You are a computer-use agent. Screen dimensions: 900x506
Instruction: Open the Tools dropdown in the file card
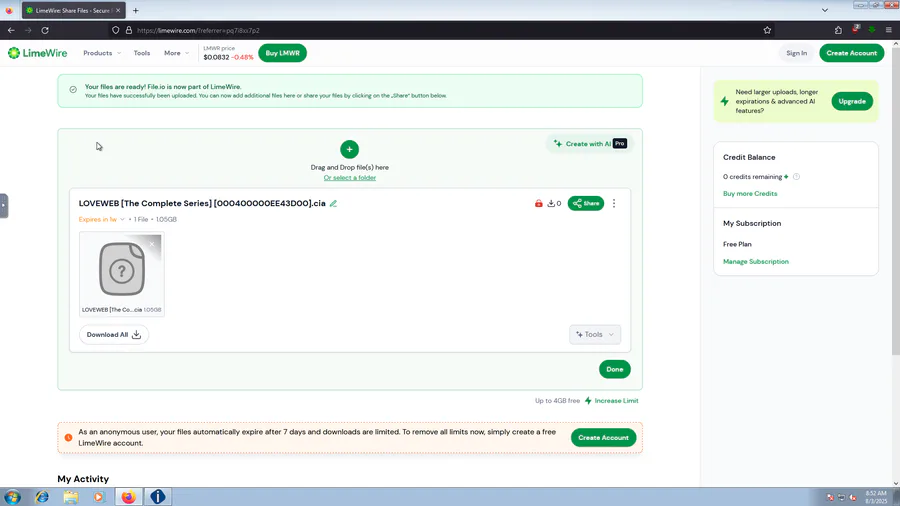point(595,334)
